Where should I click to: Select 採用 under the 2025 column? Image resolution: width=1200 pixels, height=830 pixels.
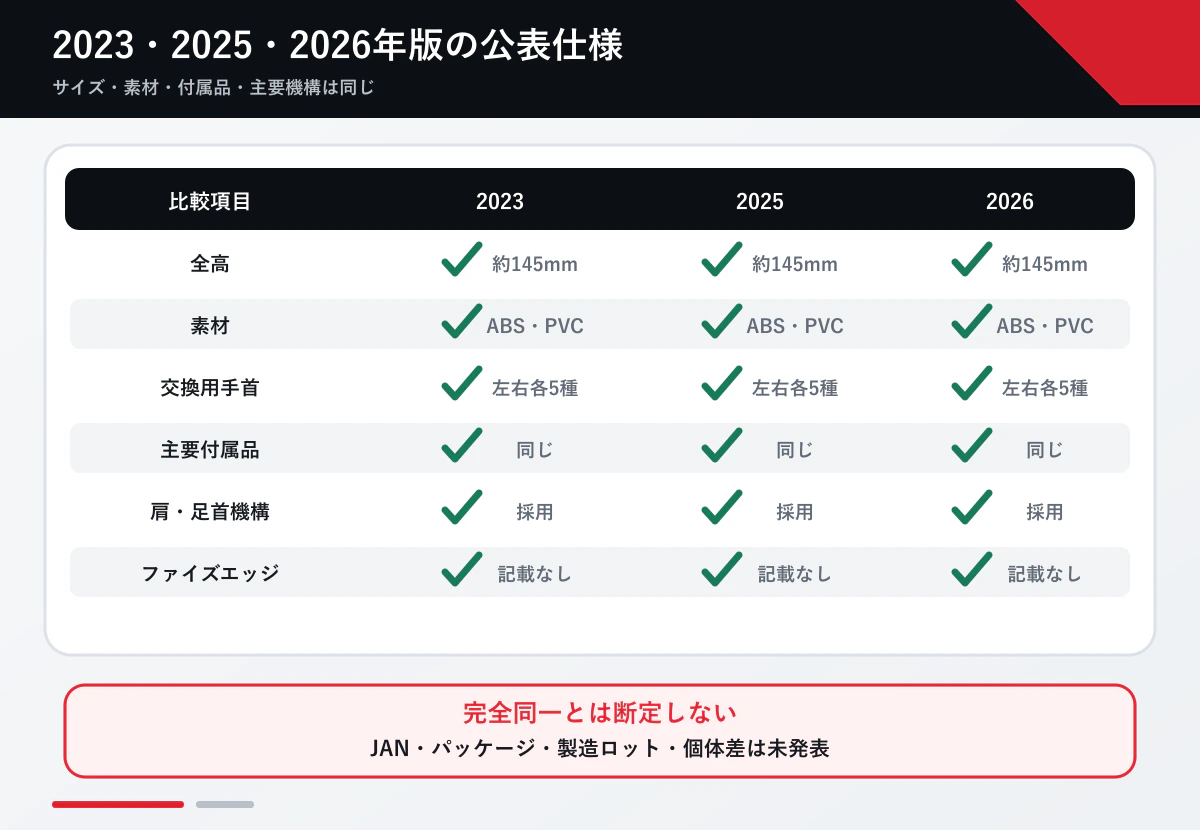pos(795,512)
